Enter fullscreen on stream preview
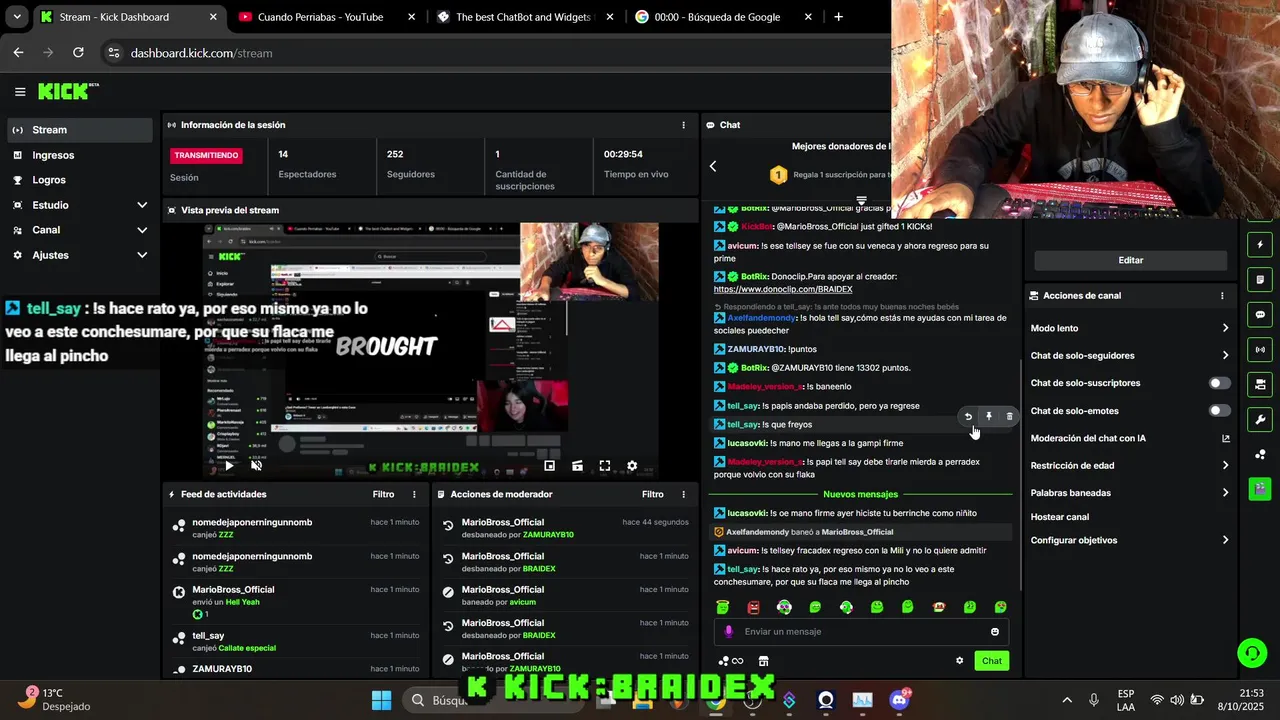This screenshot has height=720, width=1280. [605, 466]
